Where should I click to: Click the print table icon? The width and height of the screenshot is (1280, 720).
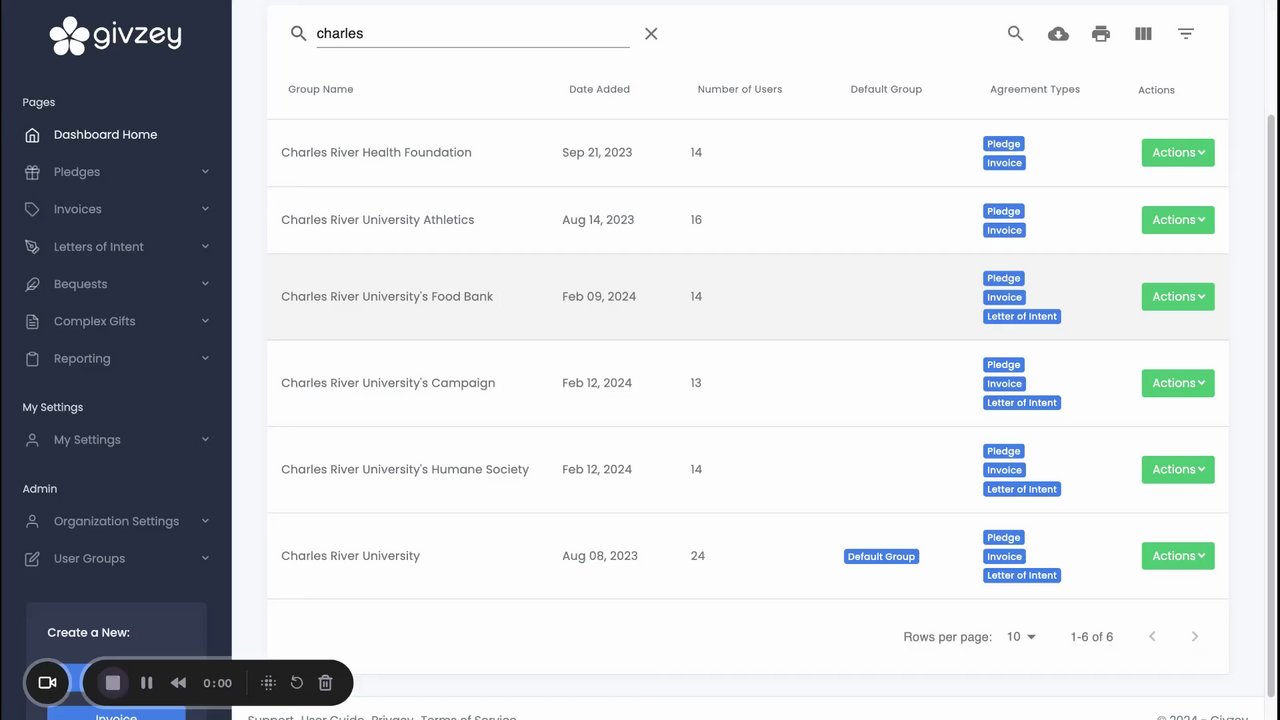tap(1101, 34)
